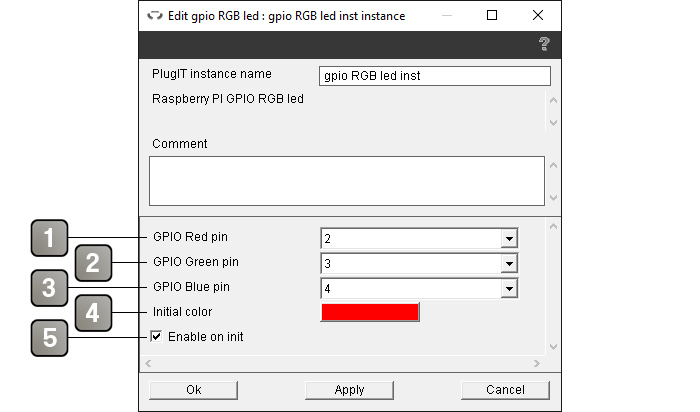Click the callout marker numbered 3

tap(50, 288)
